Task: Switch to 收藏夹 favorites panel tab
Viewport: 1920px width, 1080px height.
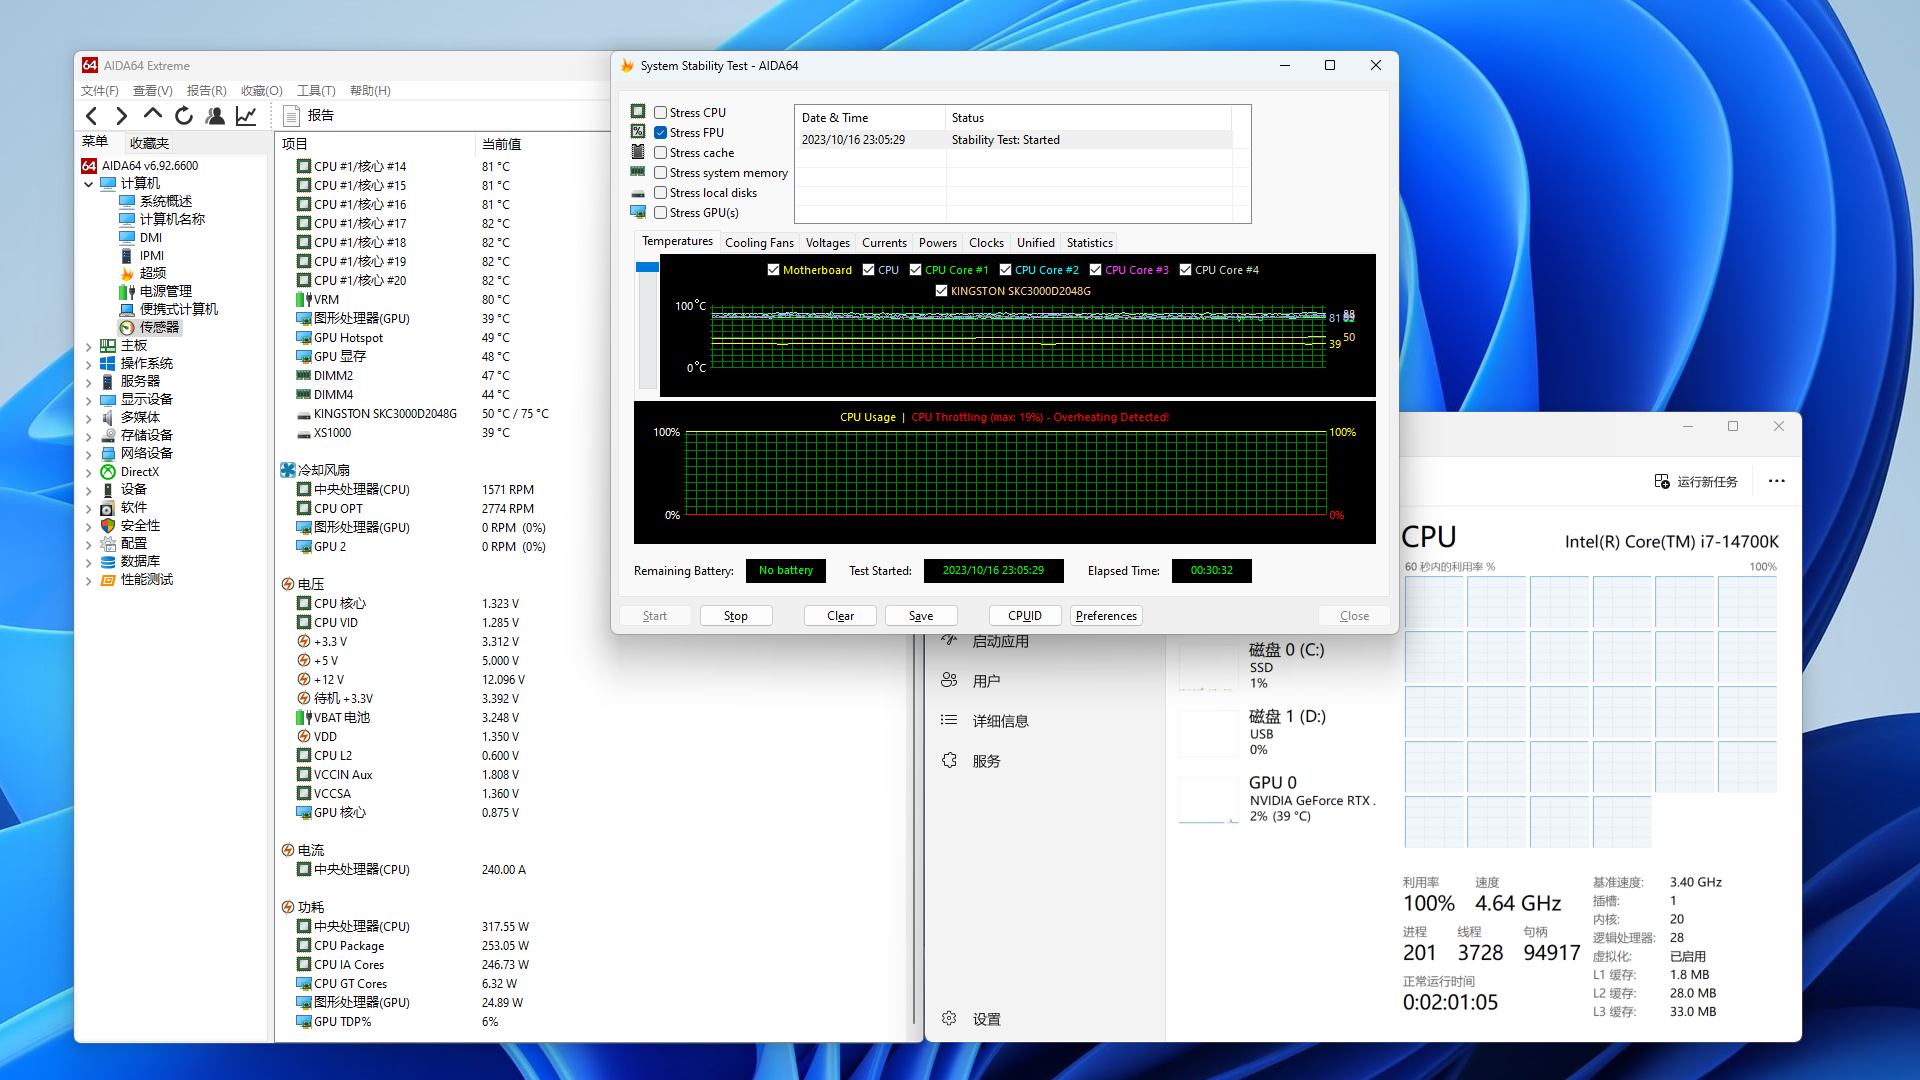Action: 149,143
